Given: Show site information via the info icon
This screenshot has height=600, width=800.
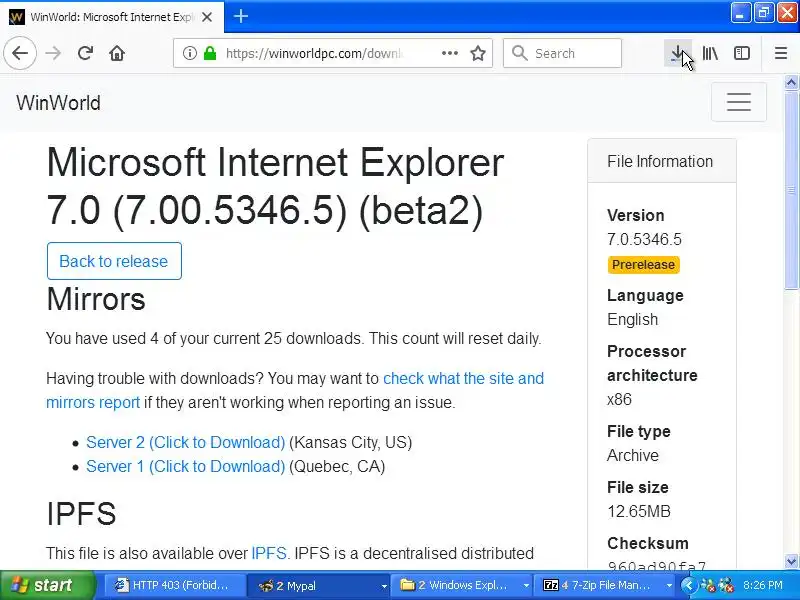Looking at the screenshot, I should tap(189, 53).
